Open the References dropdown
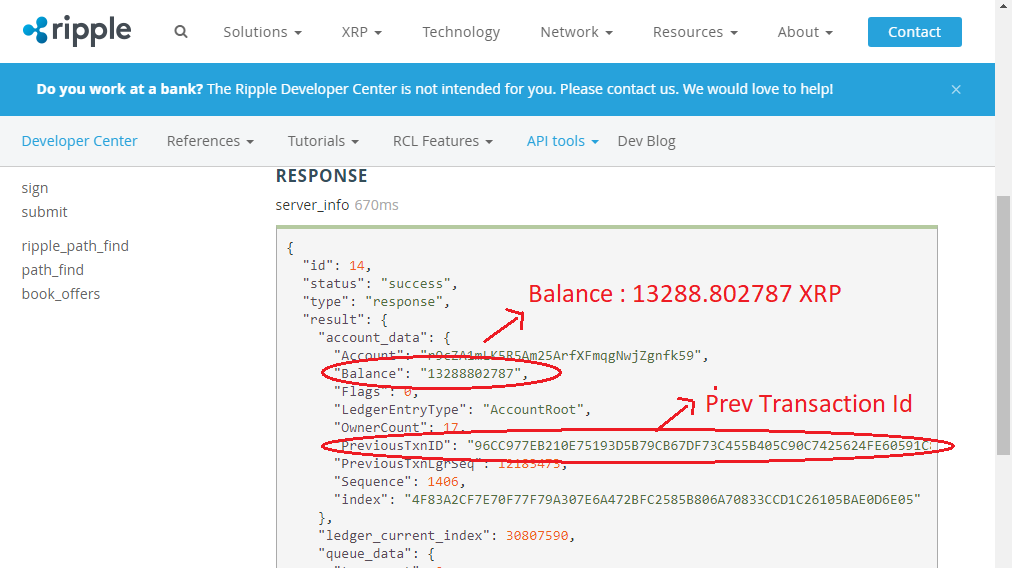 click(x=210, y=141)
